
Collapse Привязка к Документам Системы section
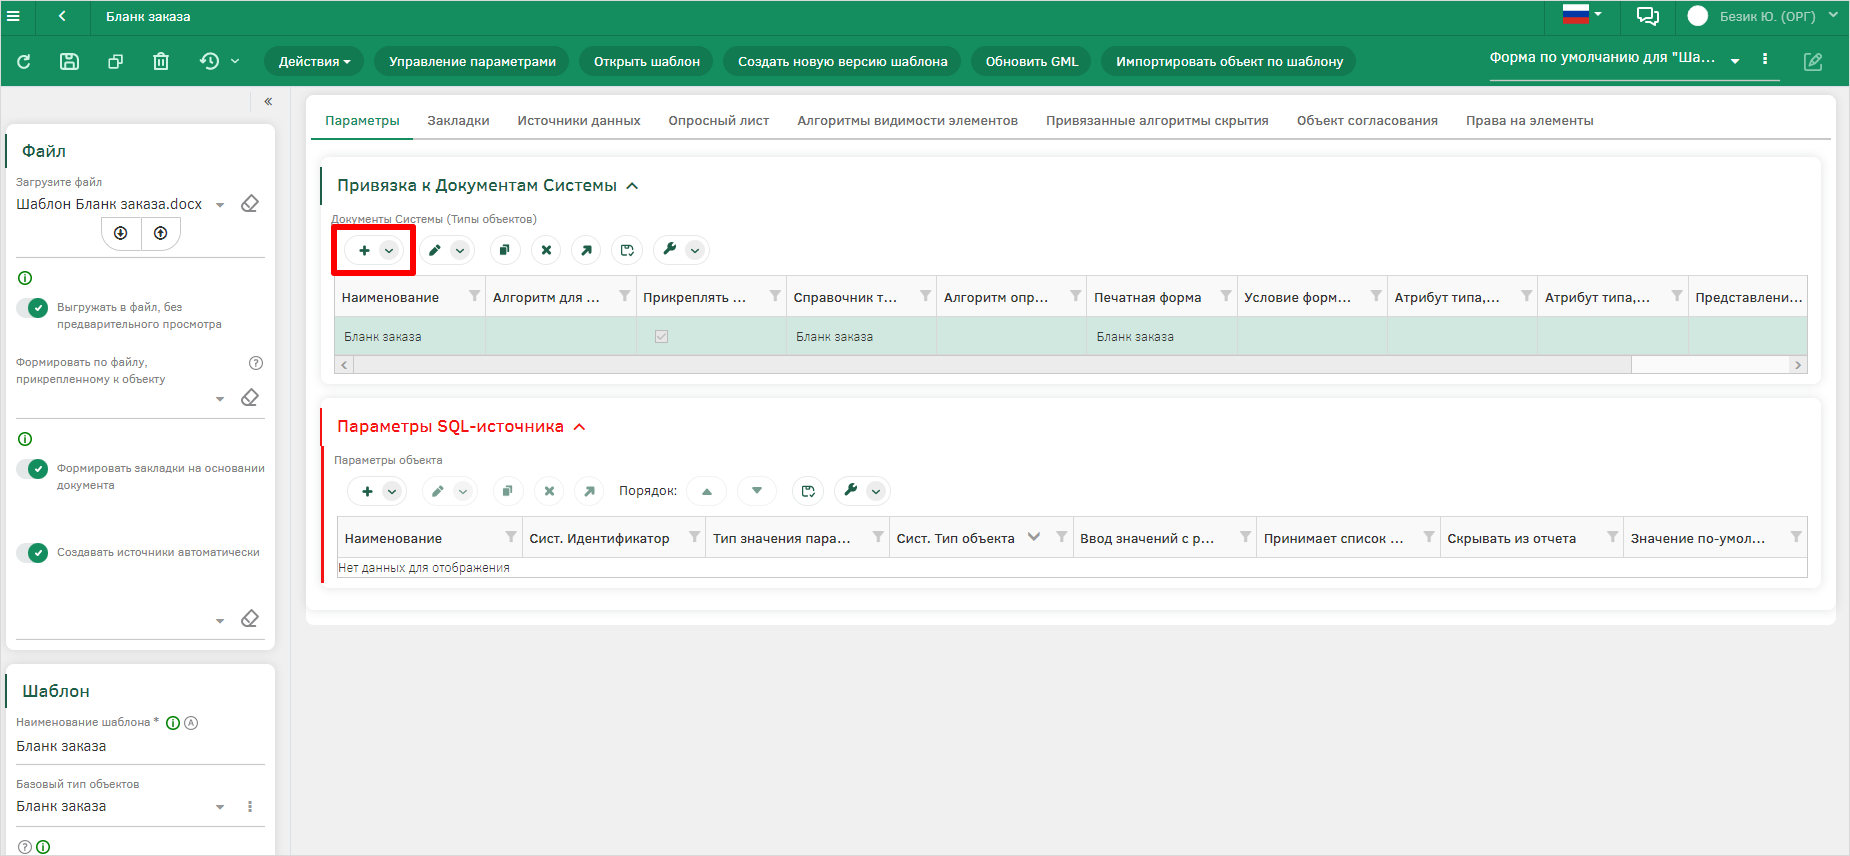coord(632,186)
